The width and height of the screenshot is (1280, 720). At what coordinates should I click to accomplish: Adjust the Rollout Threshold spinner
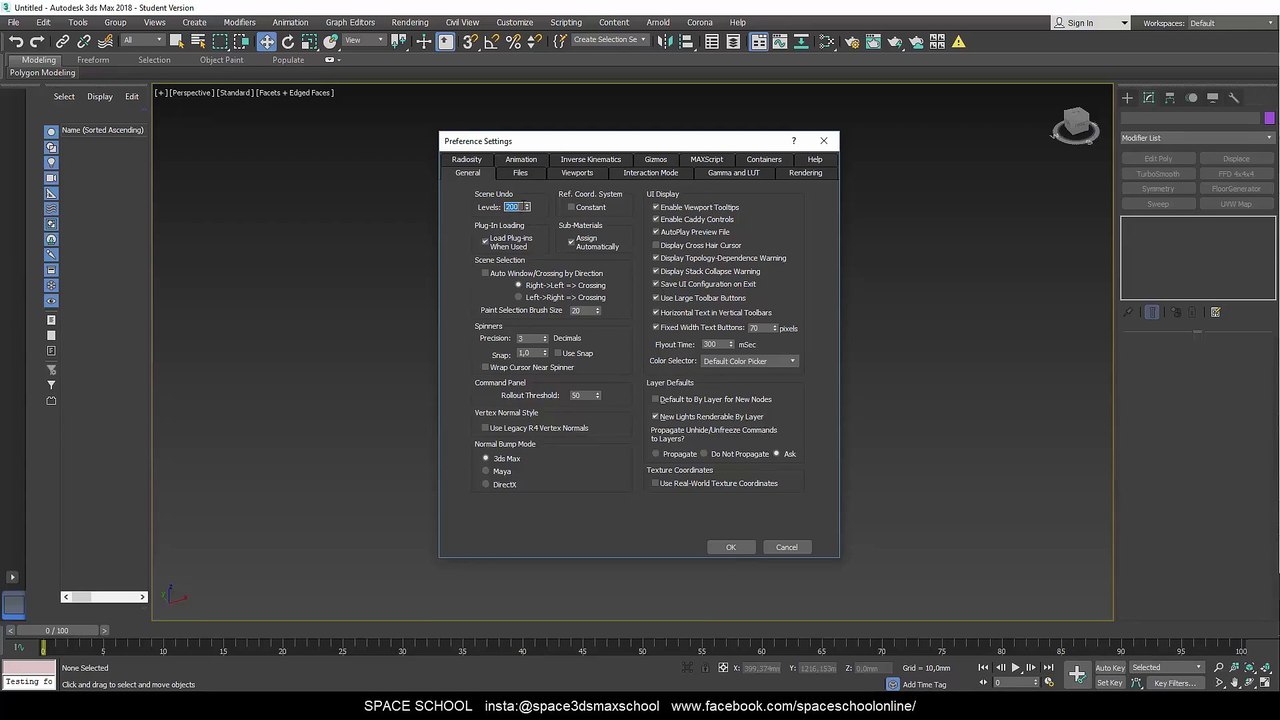point(598,395)
